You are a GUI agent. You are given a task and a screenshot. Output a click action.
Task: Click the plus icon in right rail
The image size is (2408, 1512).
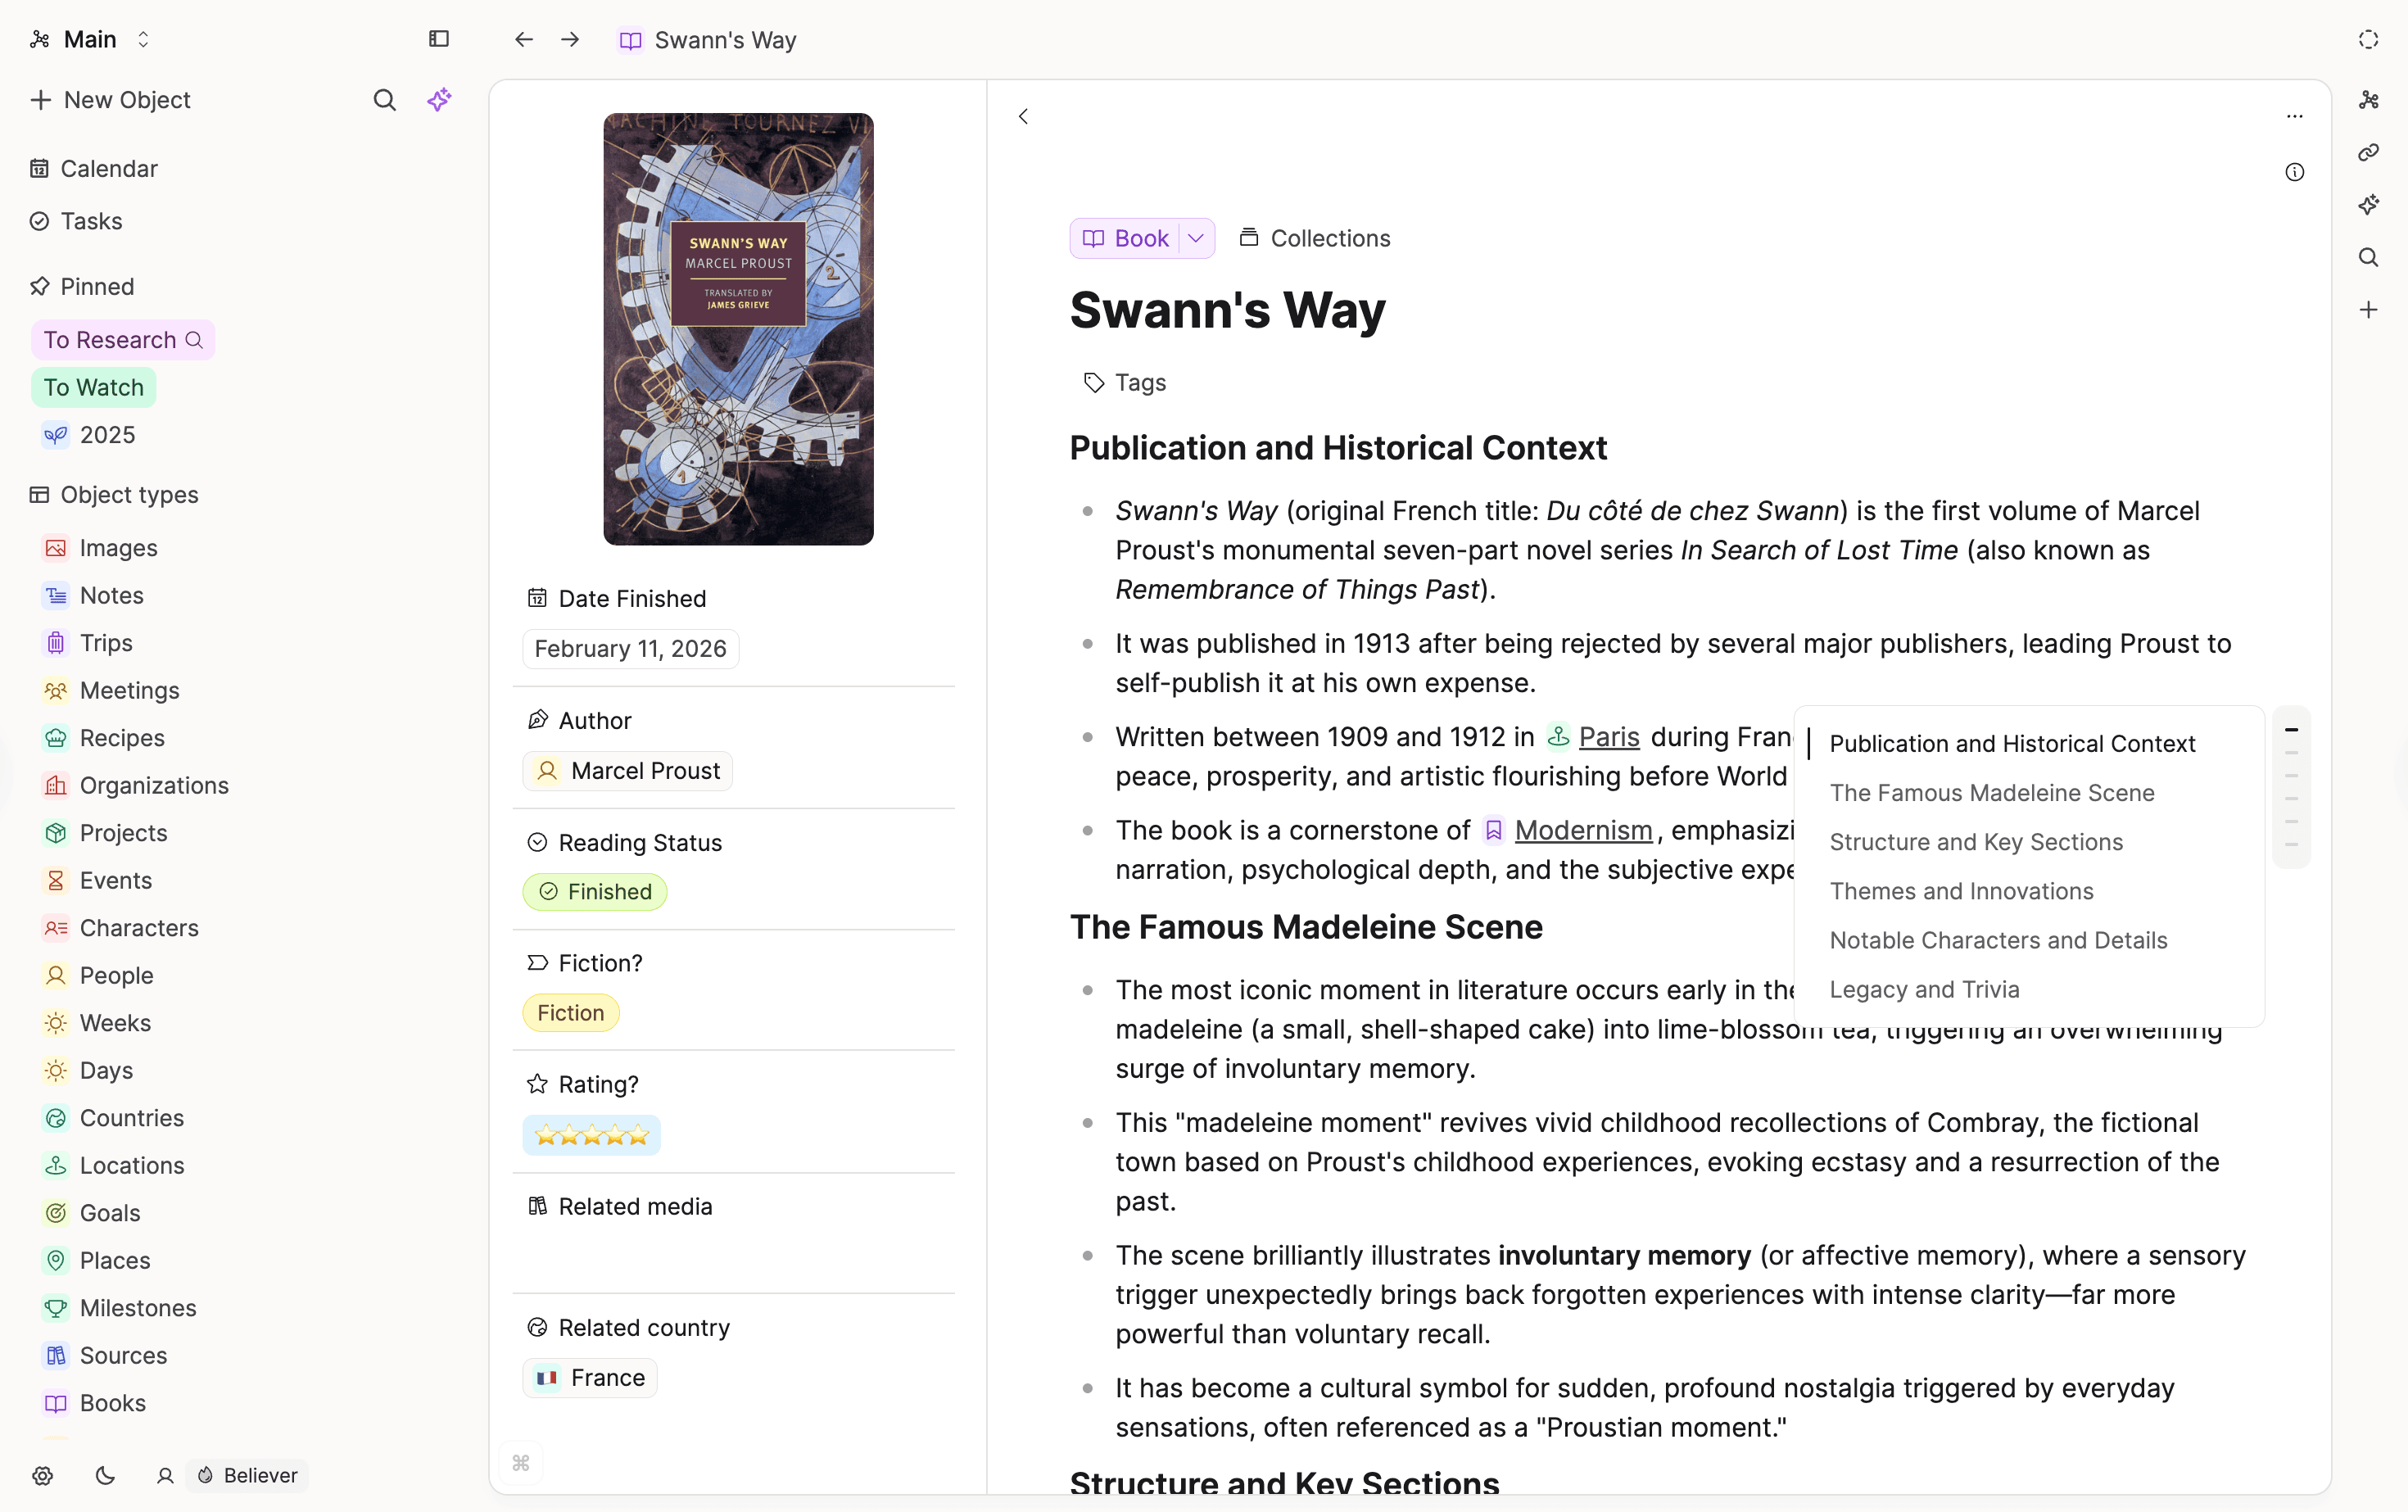(2368, 310)
